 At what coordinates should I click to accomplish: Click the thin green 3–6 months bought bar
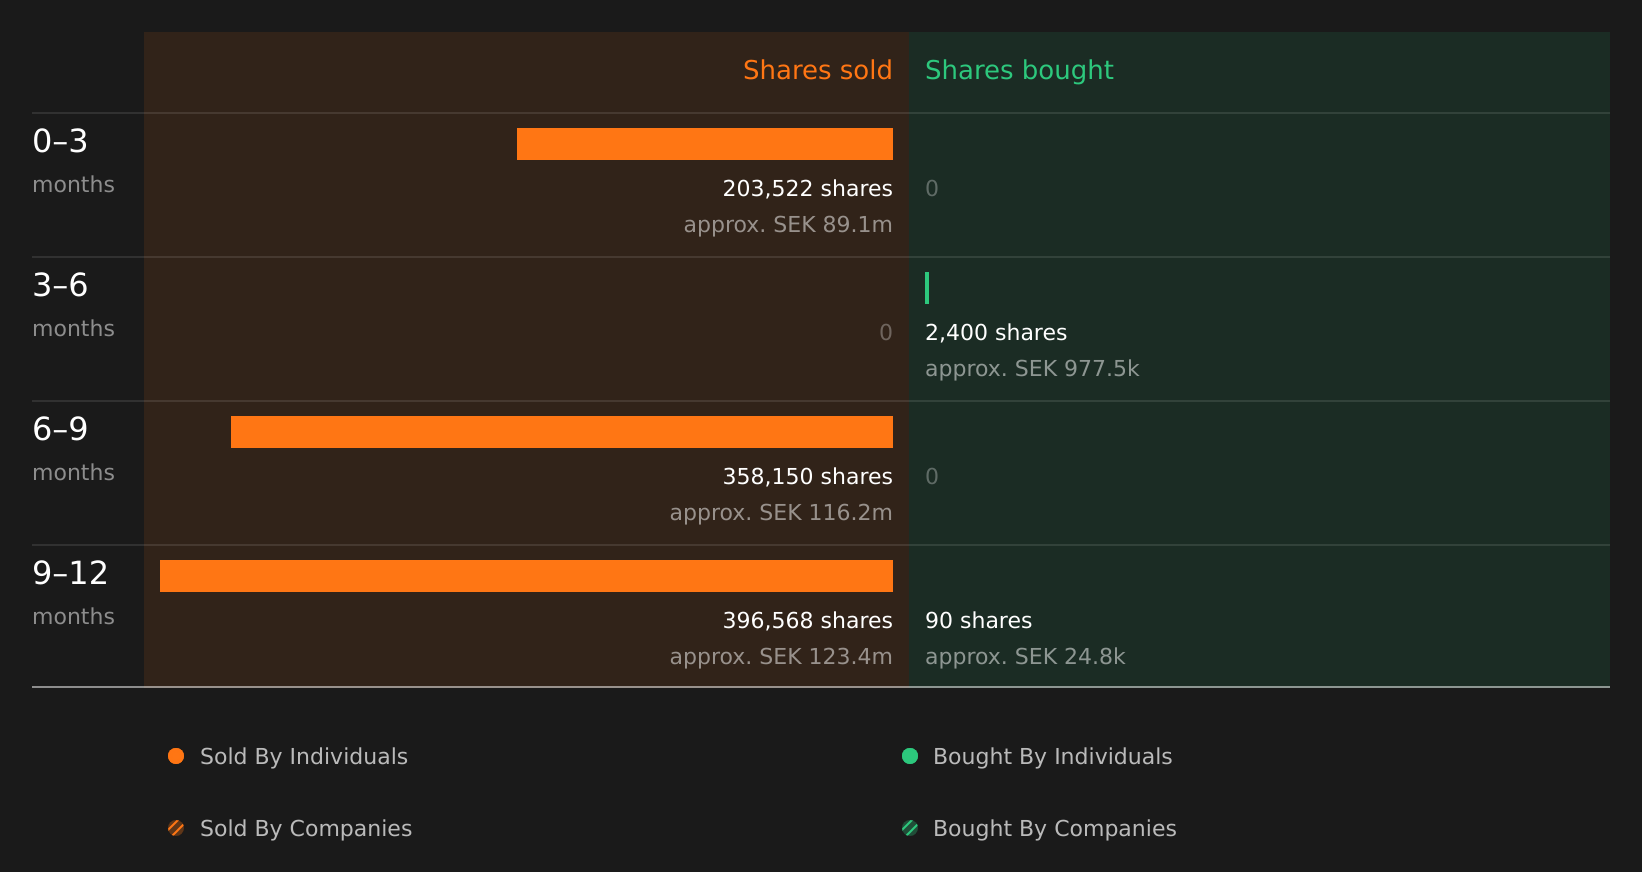(x=927, y=288)
